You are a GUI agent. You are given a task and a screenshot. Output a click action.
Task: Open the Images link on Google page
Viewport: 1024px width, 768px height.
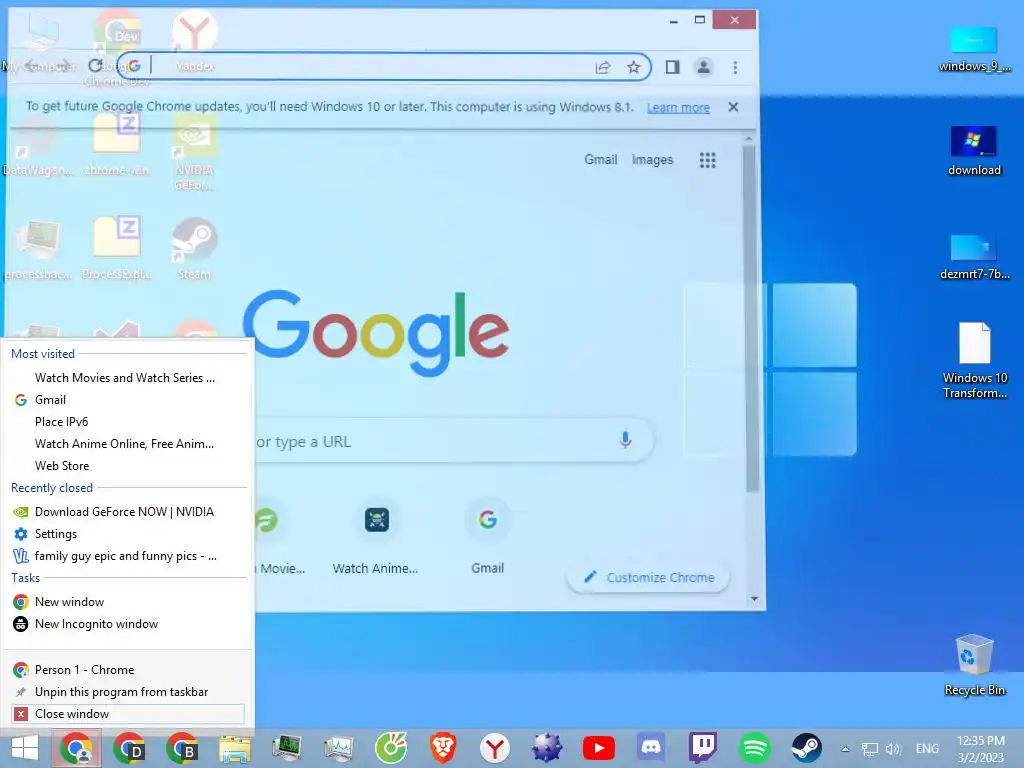[652, 159]
